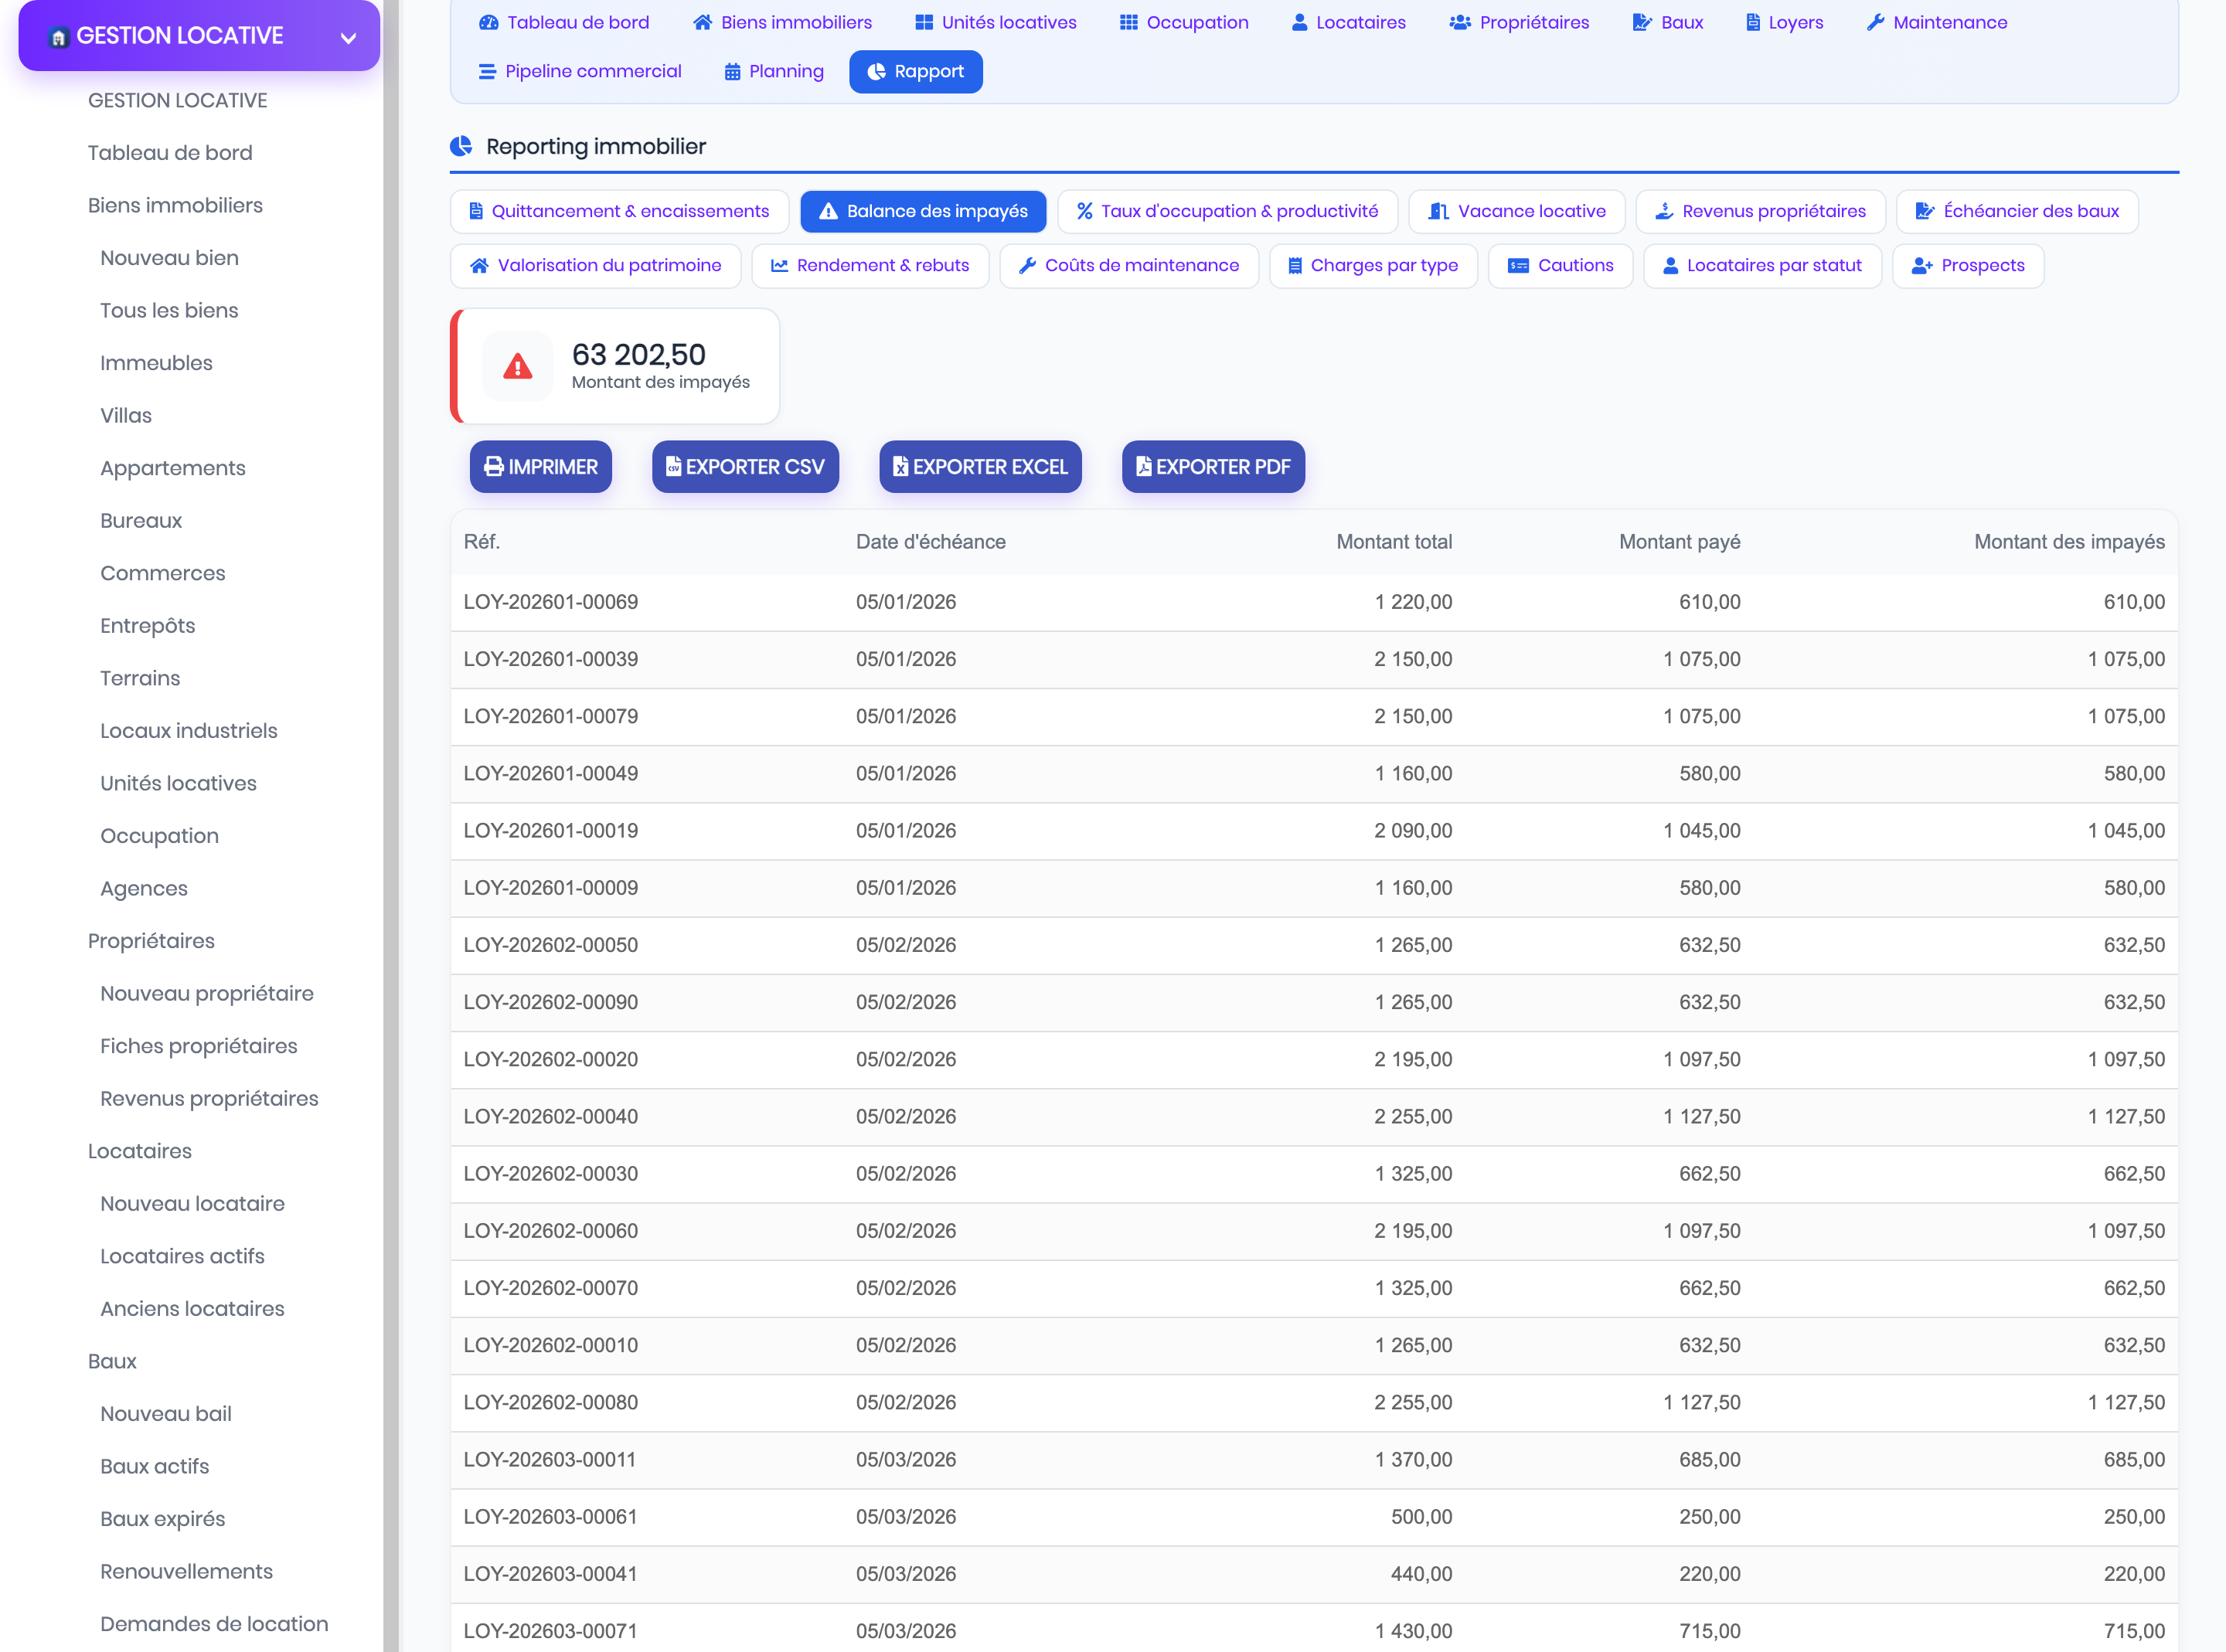Click the pie chart icon on Rapport tab
This screenshot has height=1652, width=2226.
[876, 72]
